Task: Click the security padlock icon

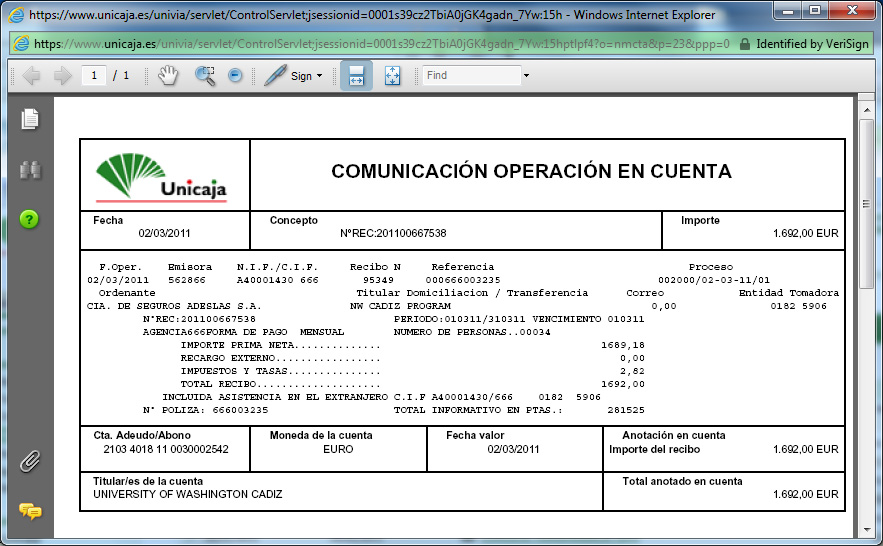Action: click(744, 44)
